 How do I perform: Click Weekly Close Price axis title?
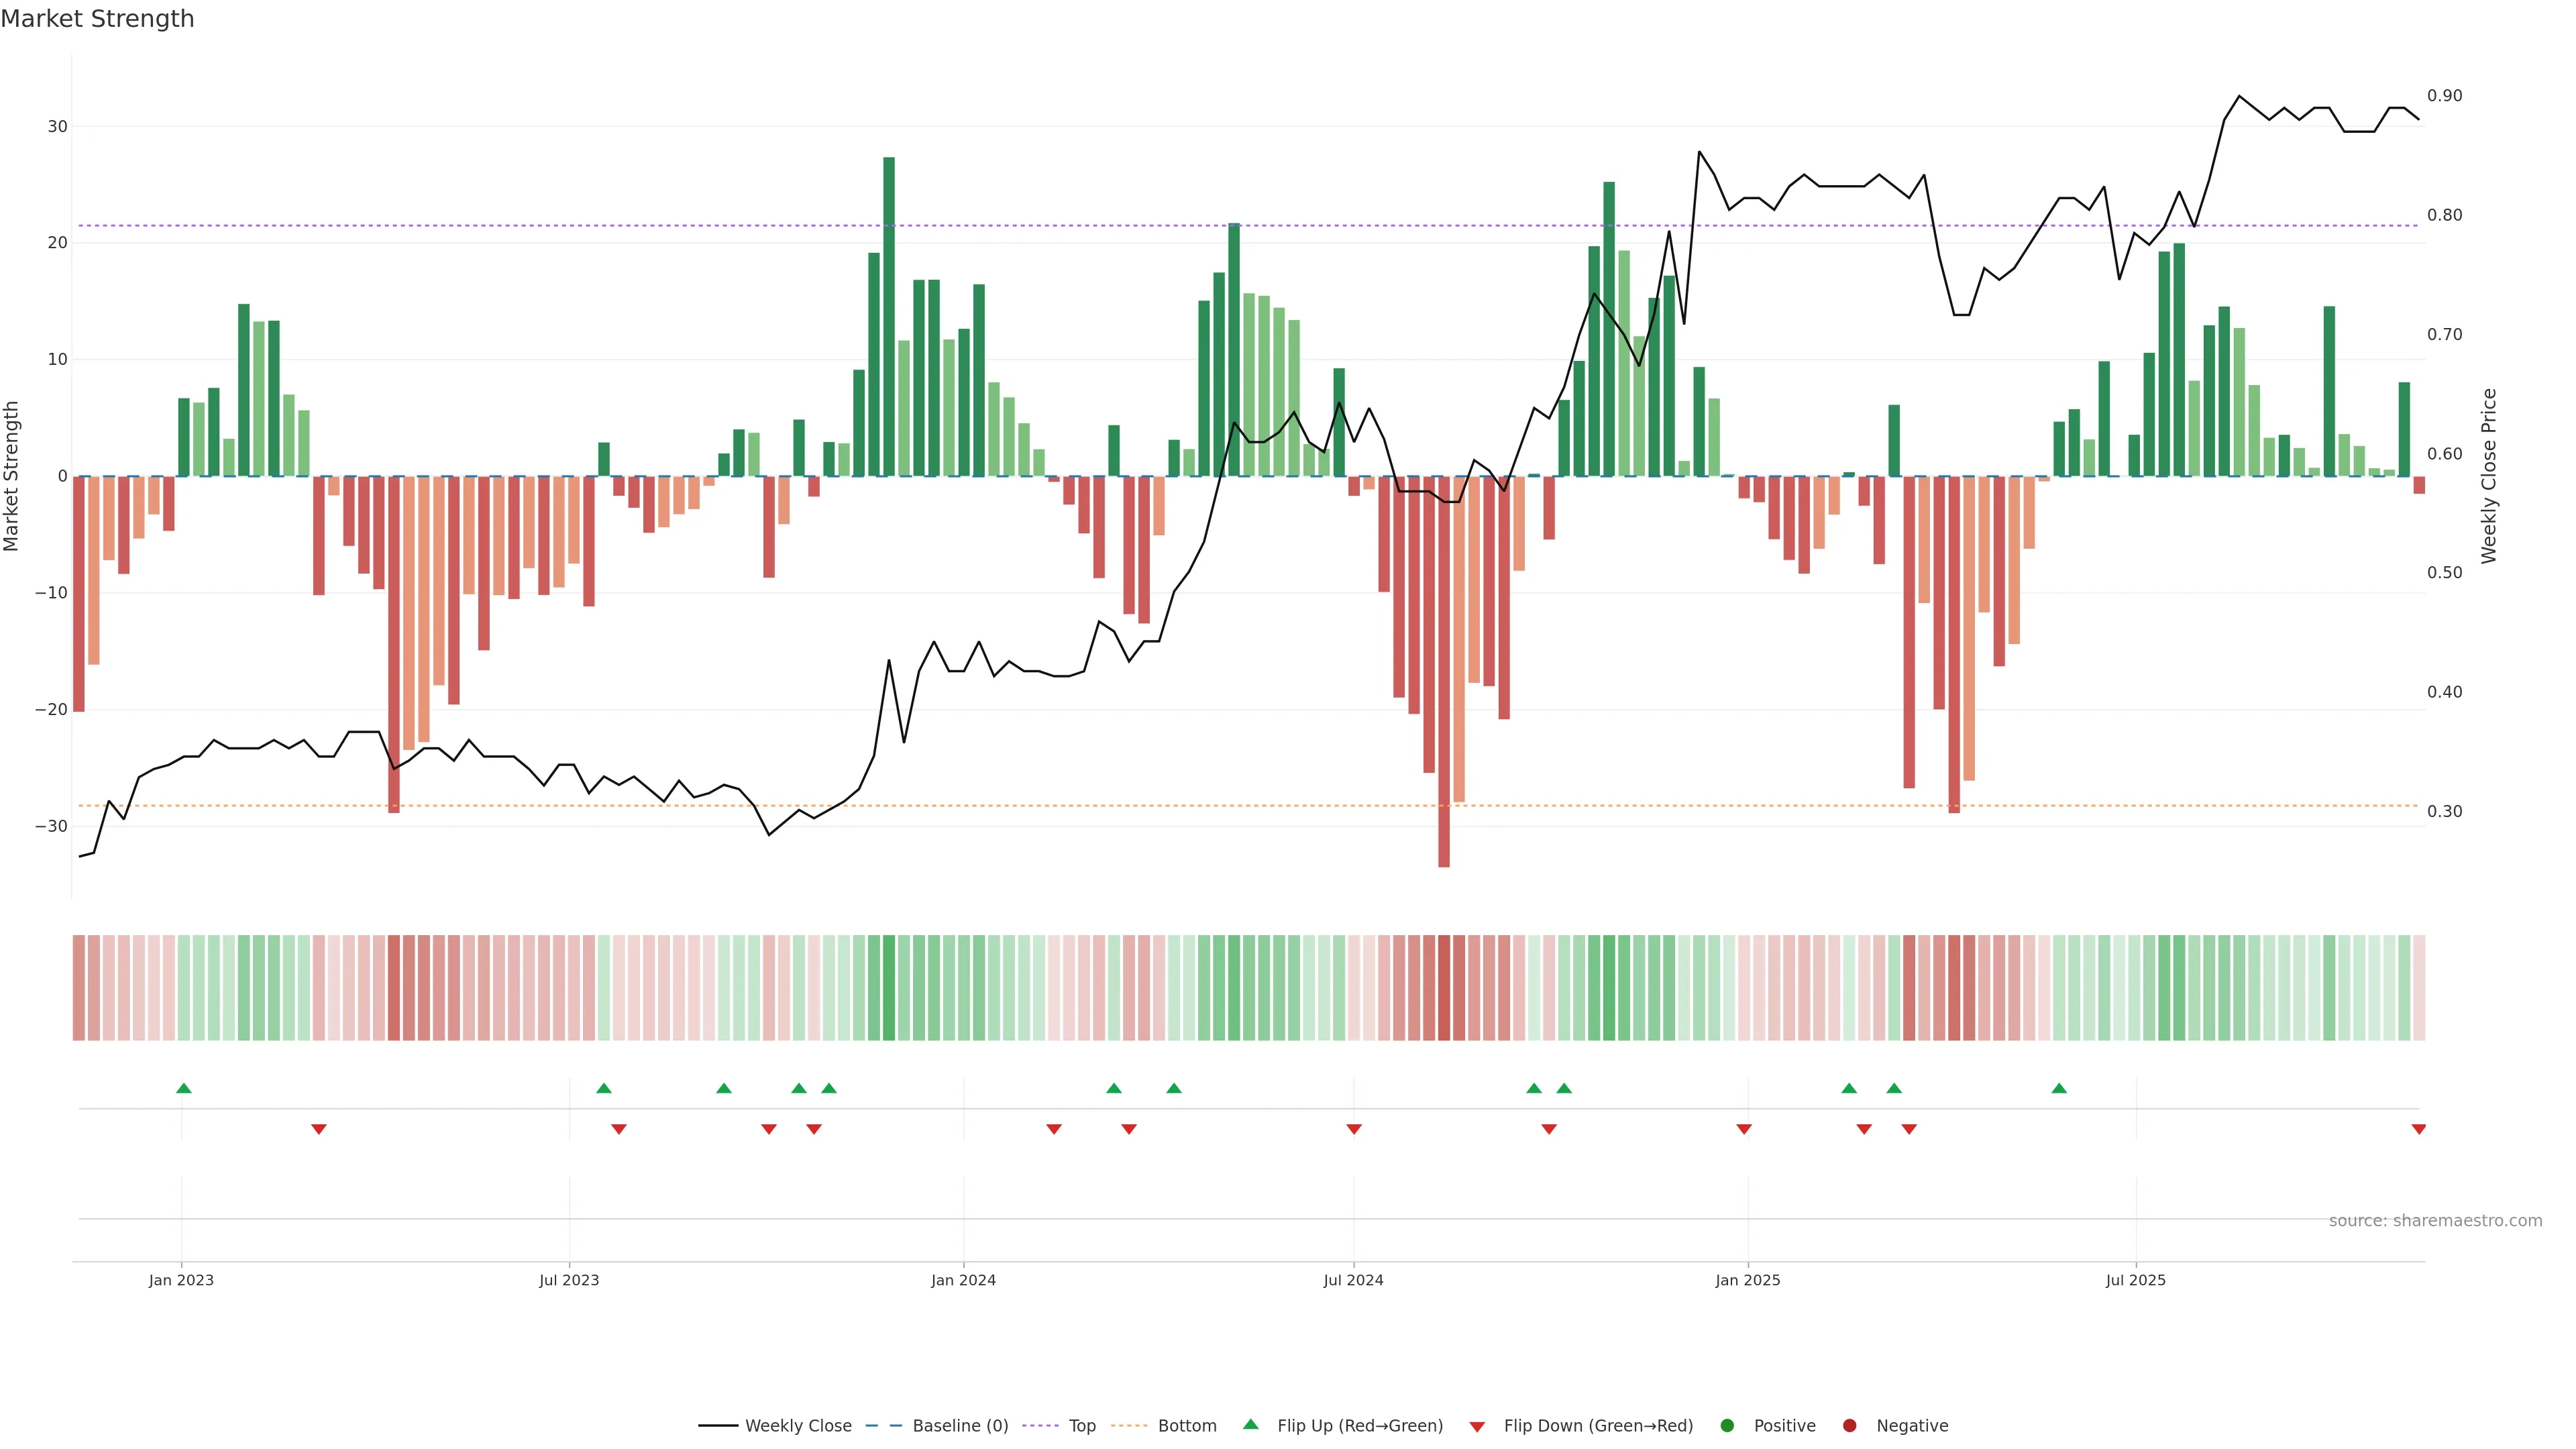coord(2489,476)
